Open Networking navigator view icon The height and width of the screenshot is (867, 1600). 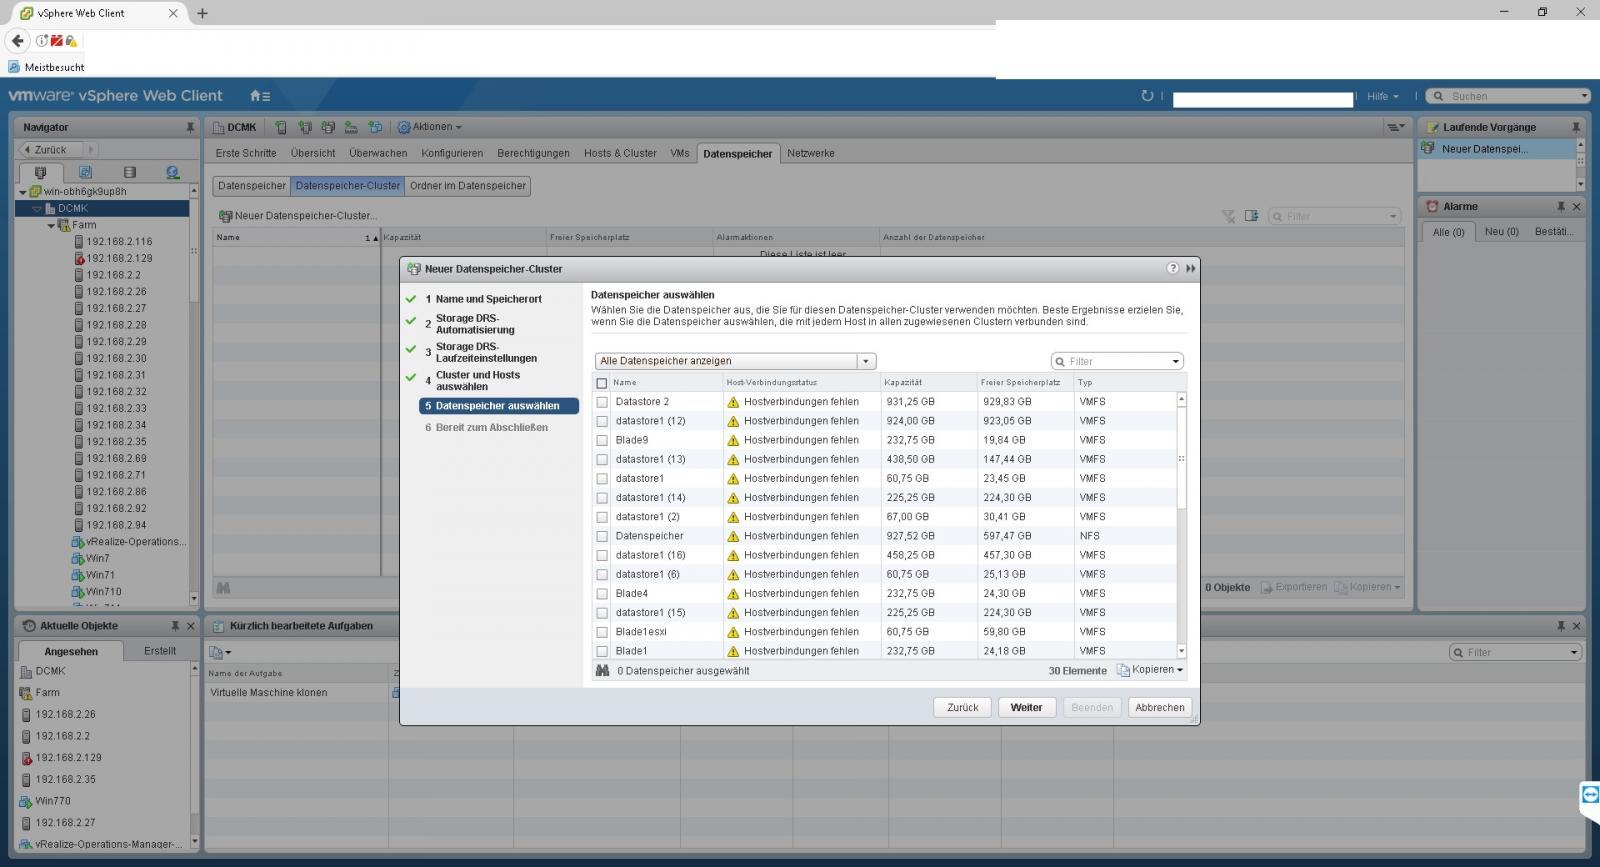172,172
